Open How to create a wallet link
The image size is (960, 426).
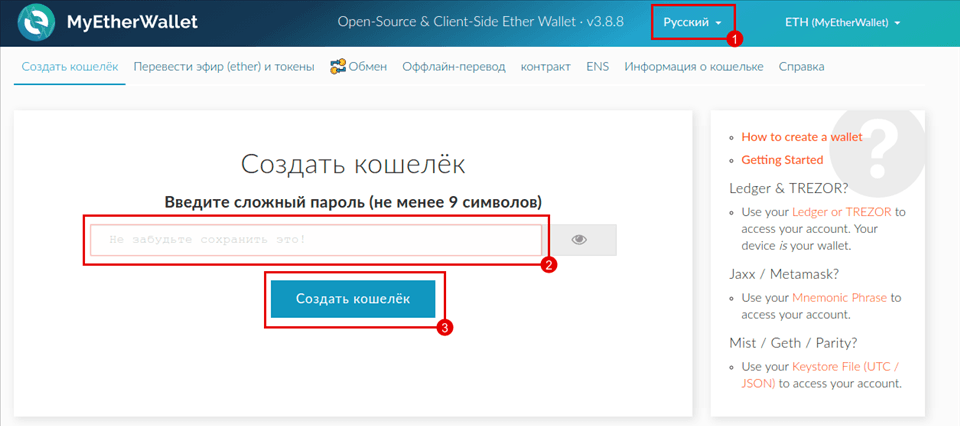click(x=802, y=136)
